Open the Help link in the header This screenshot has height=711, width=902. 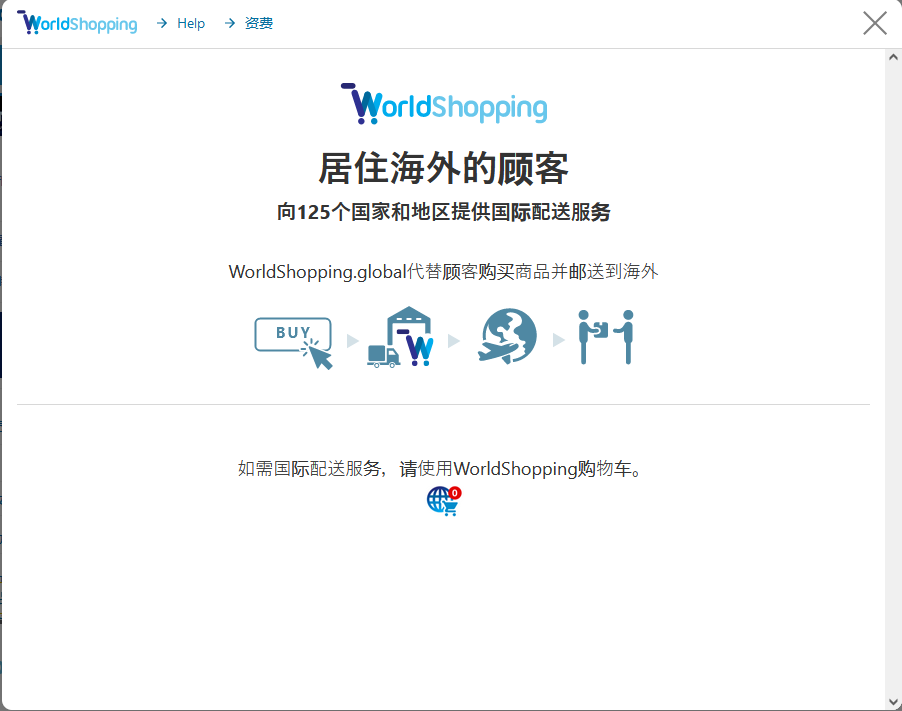tap(191, 23)
